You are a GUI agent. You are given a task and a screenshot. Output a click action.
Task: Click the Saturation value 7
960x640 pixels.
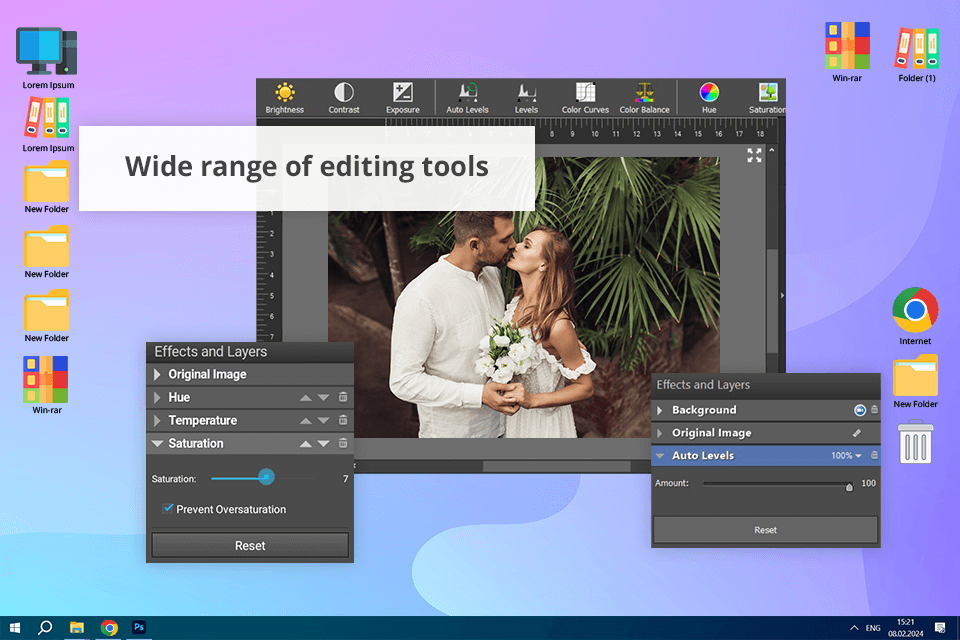[x=345, y=479]
